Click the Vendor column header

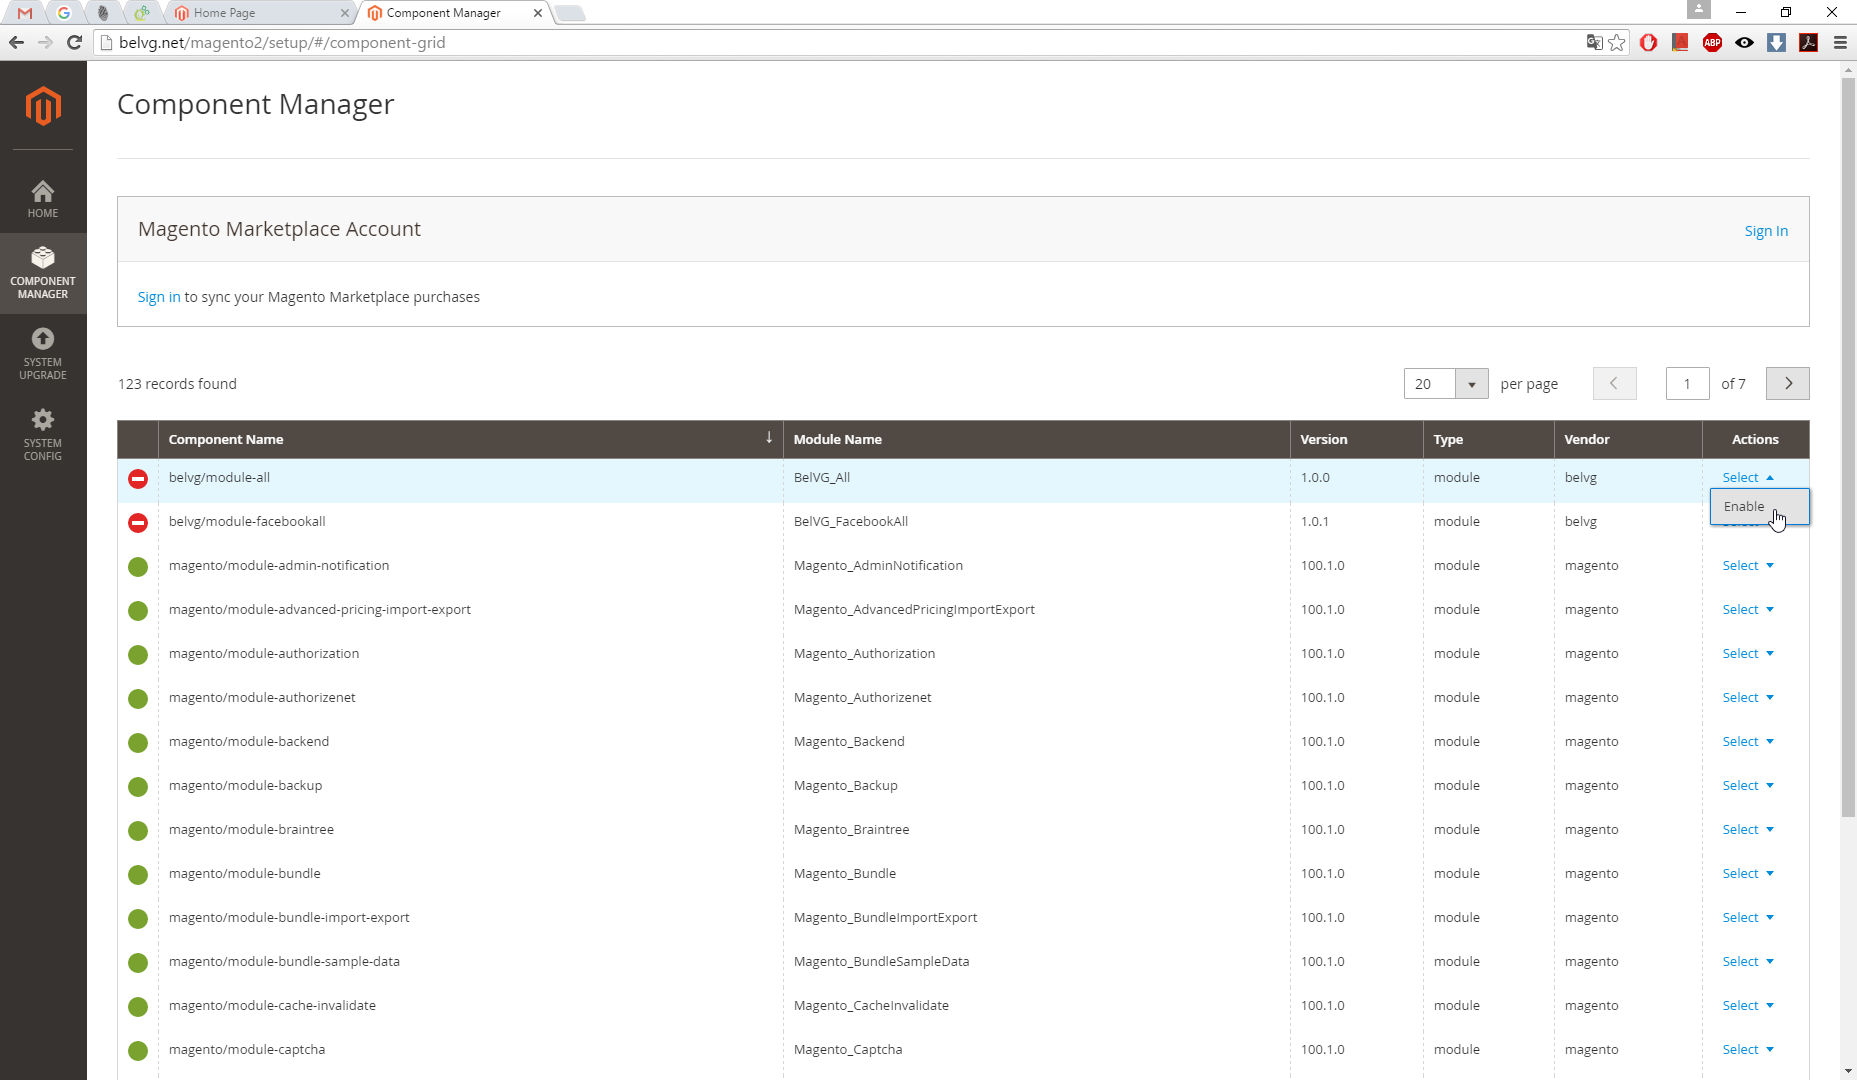1627,439
